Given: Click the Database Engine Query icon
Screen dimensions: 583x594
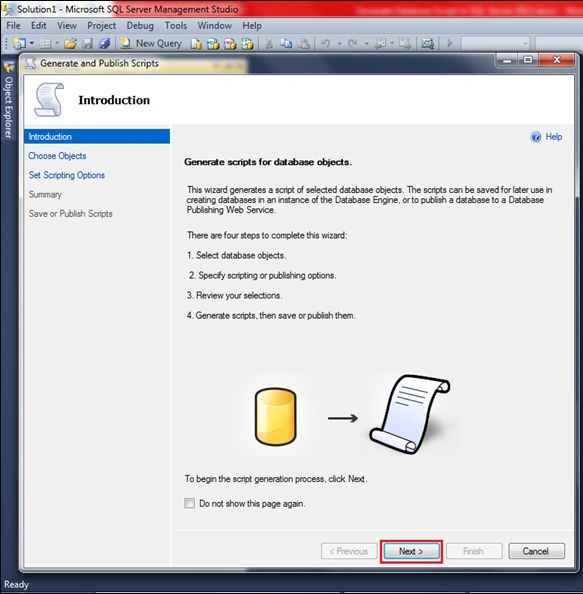Looking at the screenshot, I should [x=196, y=44].
